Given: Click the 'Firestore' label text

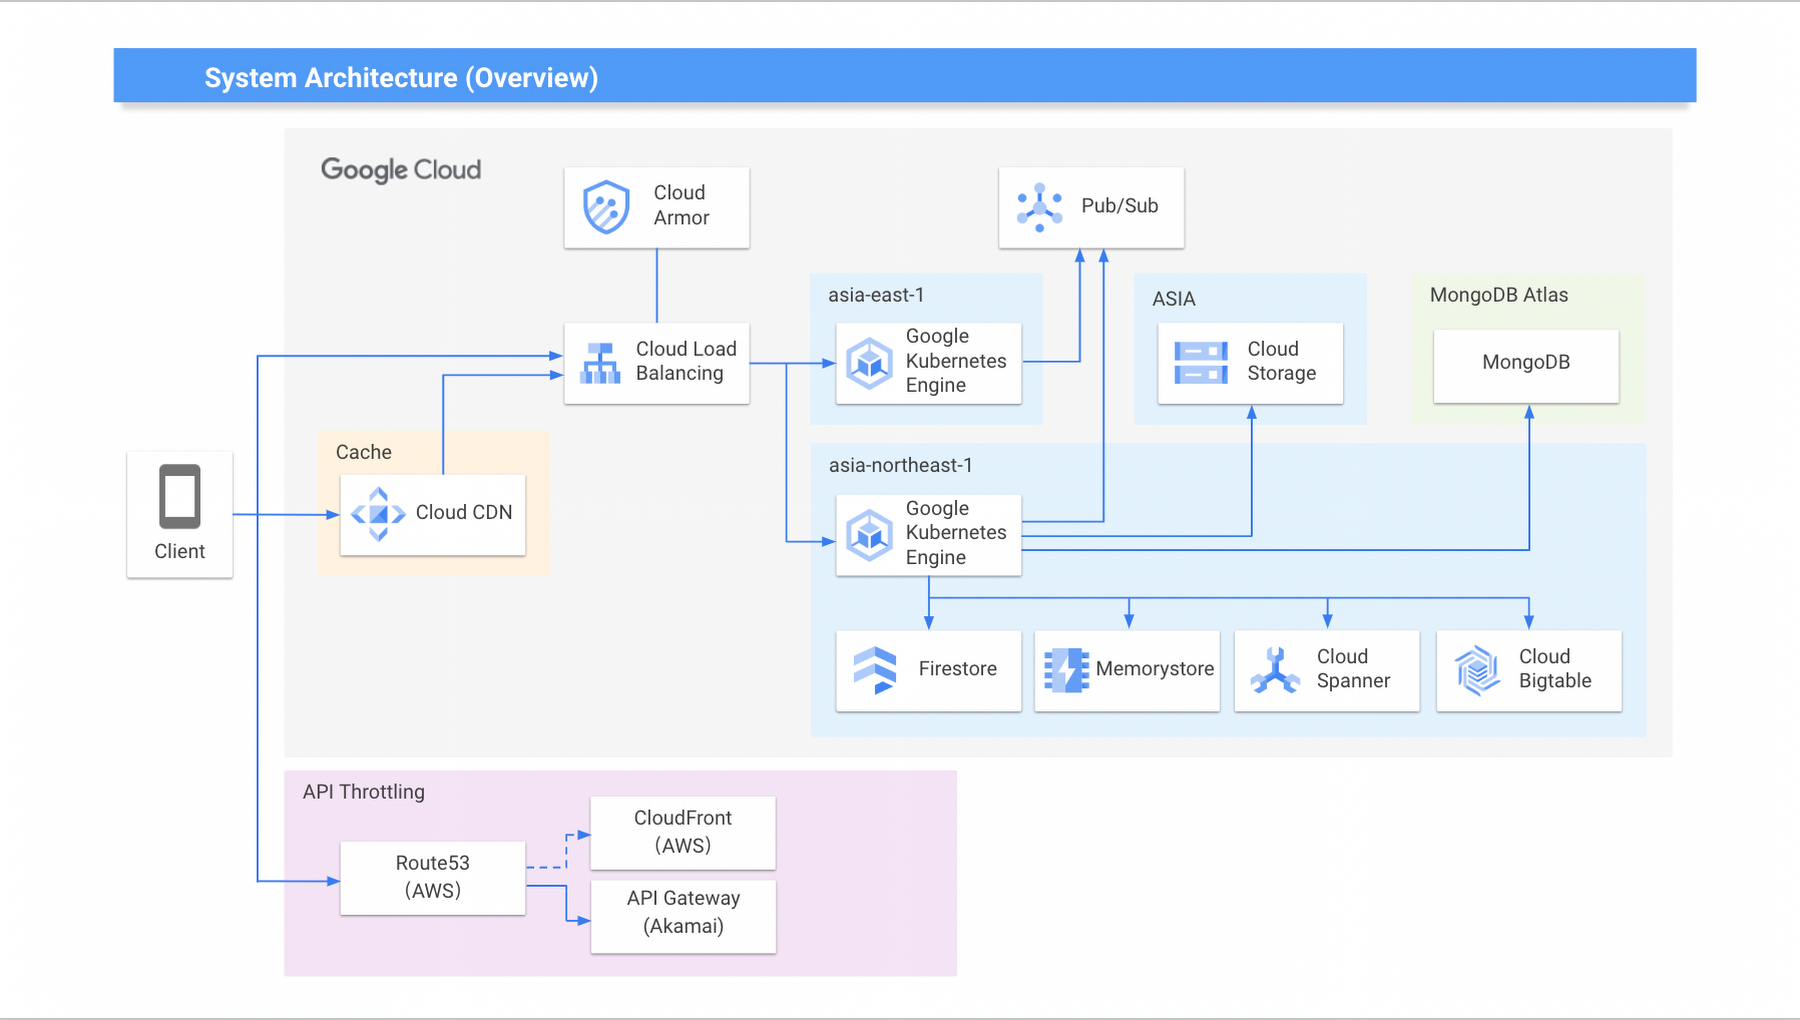Looking at the screenshot, I should (x=958, y=669).
